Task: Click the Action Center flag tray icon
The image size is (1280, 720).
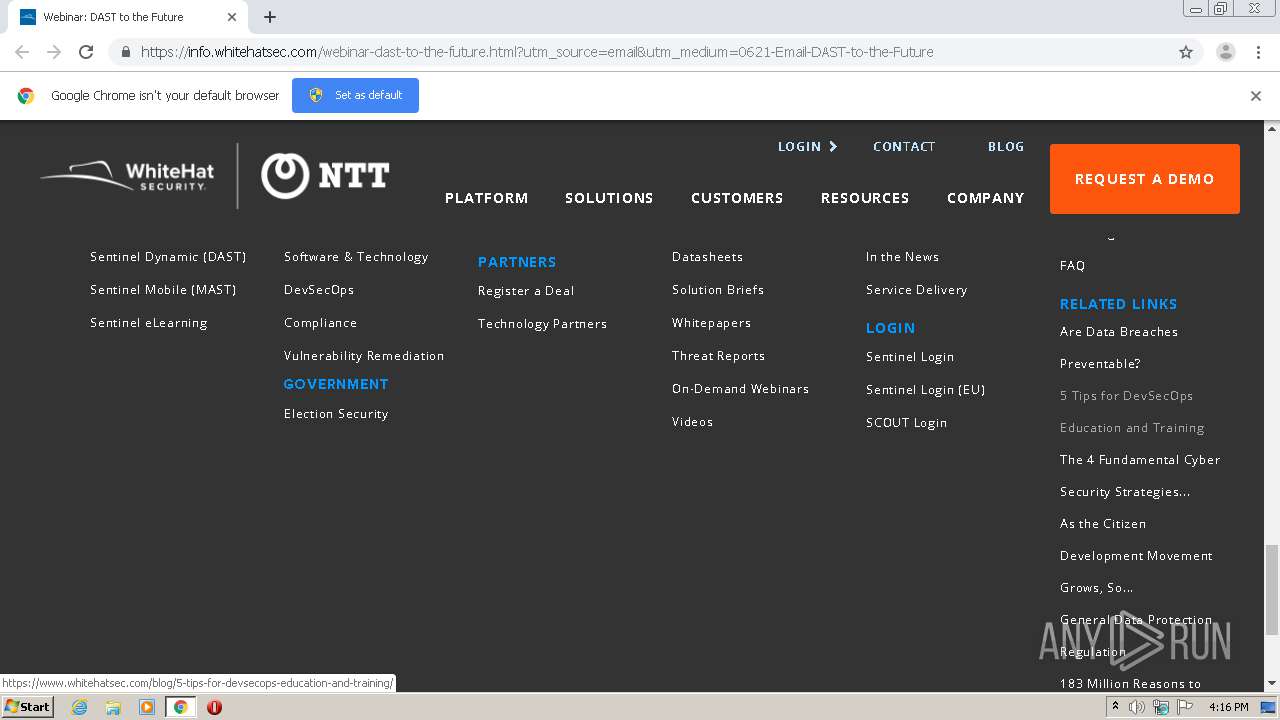Action: [1185, 707]
